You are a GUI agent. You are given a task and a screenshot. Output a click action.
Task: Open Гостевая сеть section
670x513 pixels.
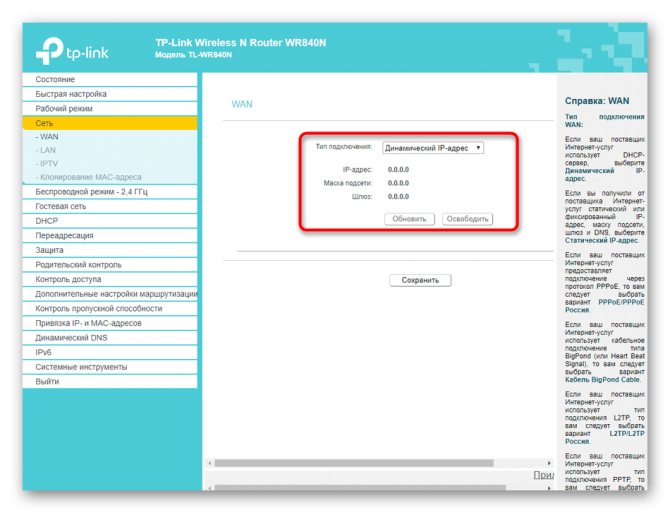tap(110, 206)
